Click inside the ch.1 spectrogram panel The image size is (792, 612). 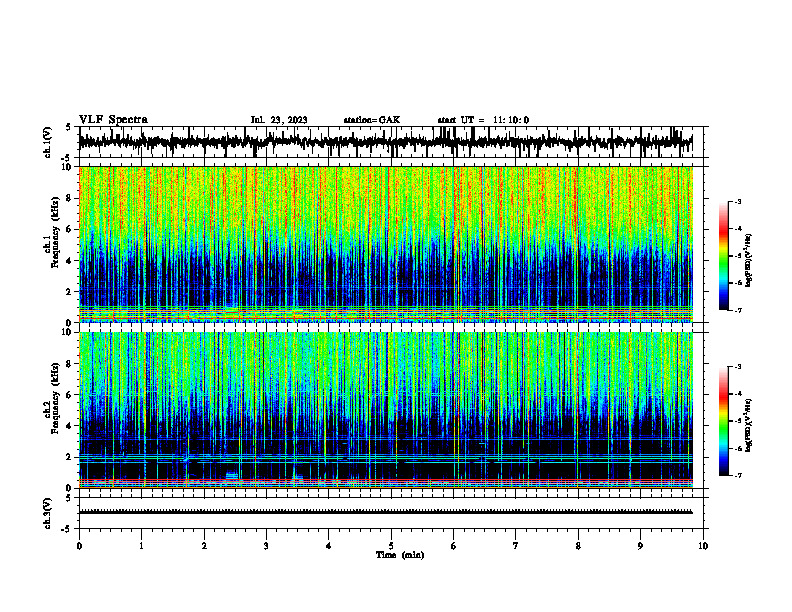click(x=391, y=244)
